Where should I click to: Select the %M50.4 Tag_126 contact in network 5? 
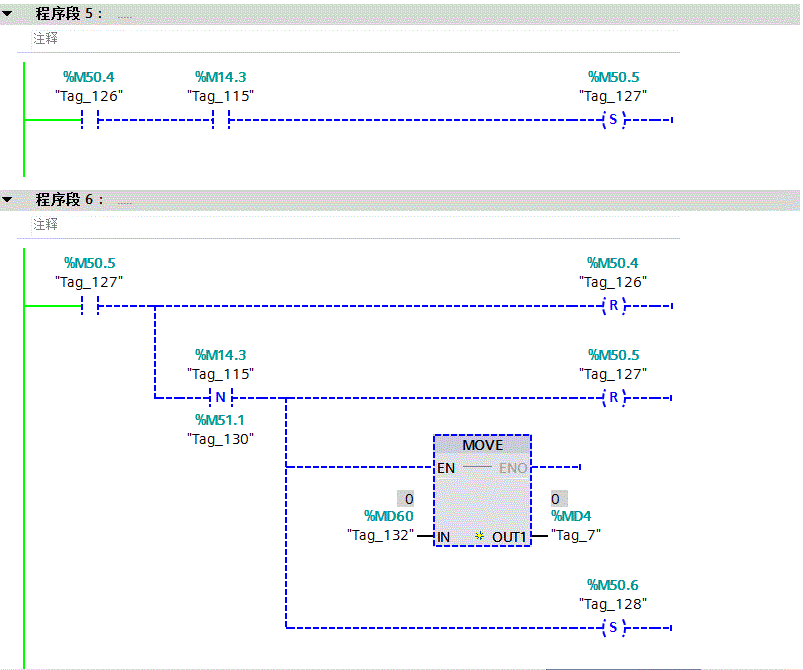click(90, 120)
